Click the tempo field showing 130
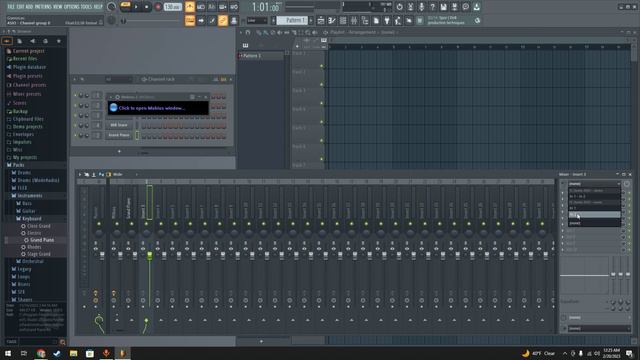 coord(172,7)
